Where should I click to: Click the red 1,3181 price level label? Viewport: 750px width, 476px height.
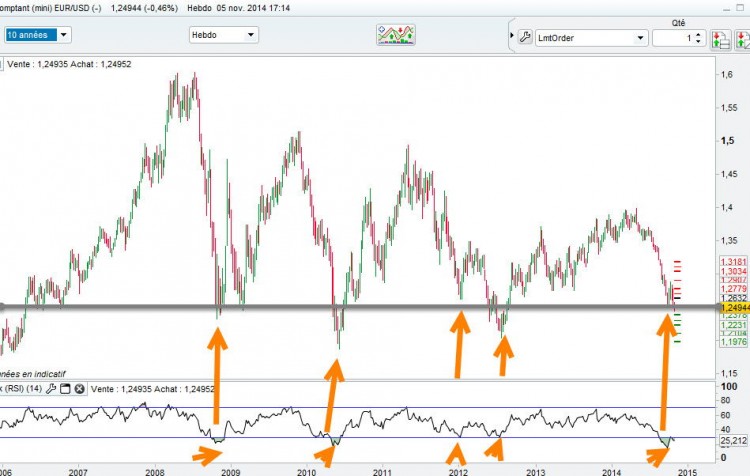[733, 262]
